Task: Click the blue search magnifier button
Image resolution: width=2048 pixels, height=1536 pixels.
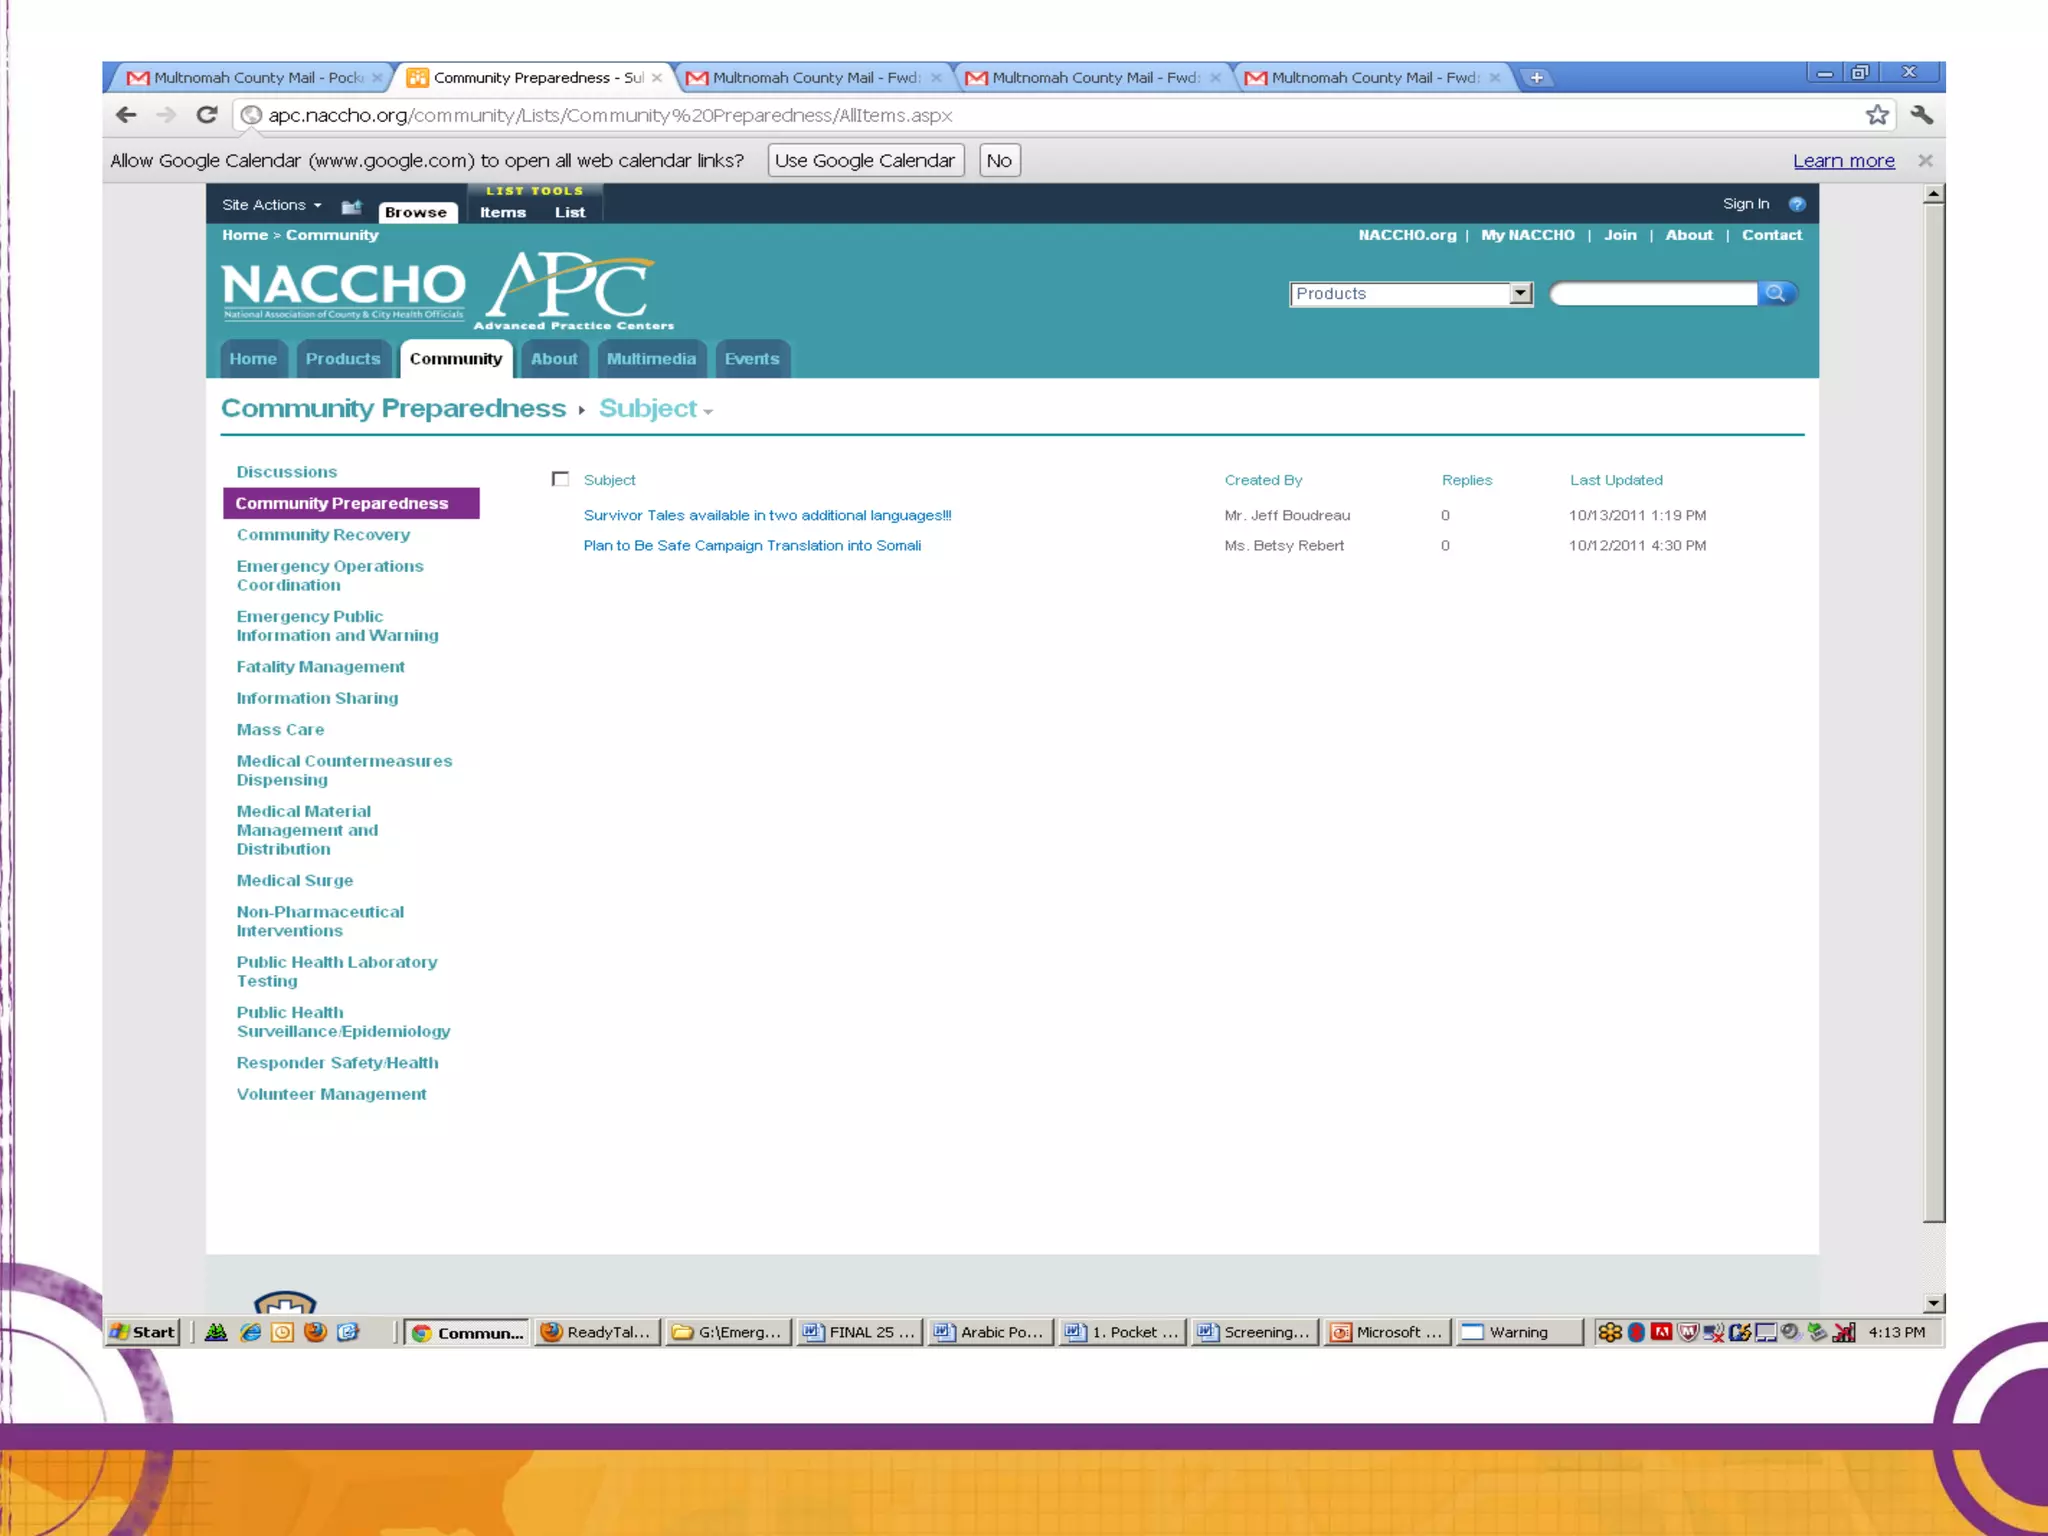Action: click(x=1776, y=293)
